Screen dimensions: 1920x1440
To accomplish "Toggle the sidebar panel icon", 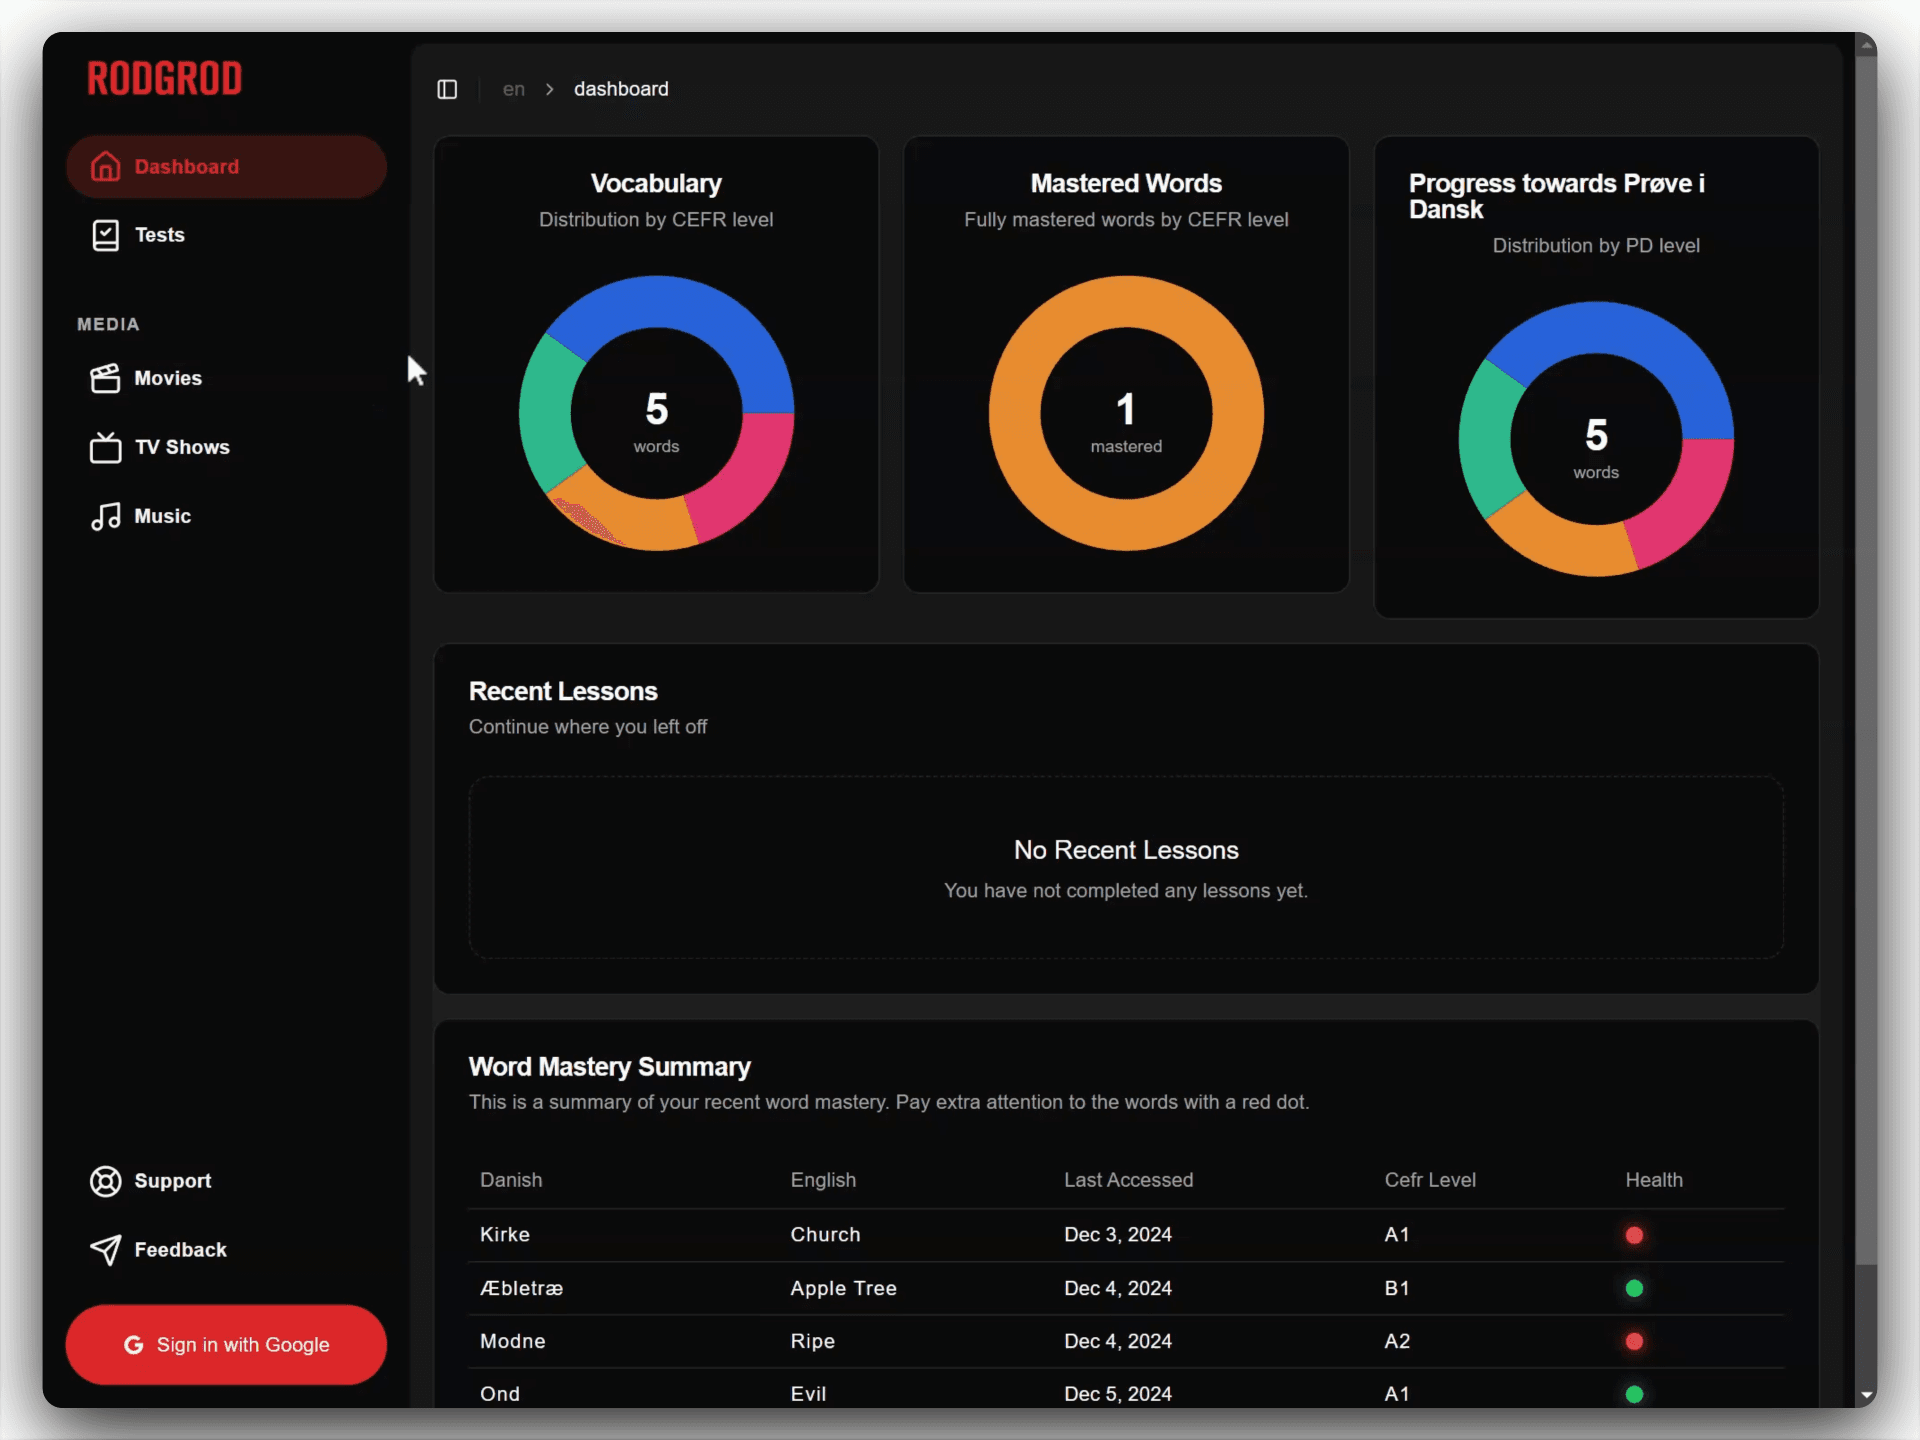I will [x=447, y=89].
